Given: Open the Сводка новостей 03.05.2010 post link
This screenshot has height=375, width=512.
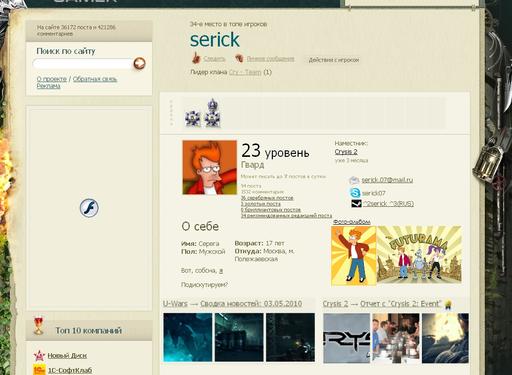Looking at the screenshot, I should pyautogui.click(x=251, y=304).
